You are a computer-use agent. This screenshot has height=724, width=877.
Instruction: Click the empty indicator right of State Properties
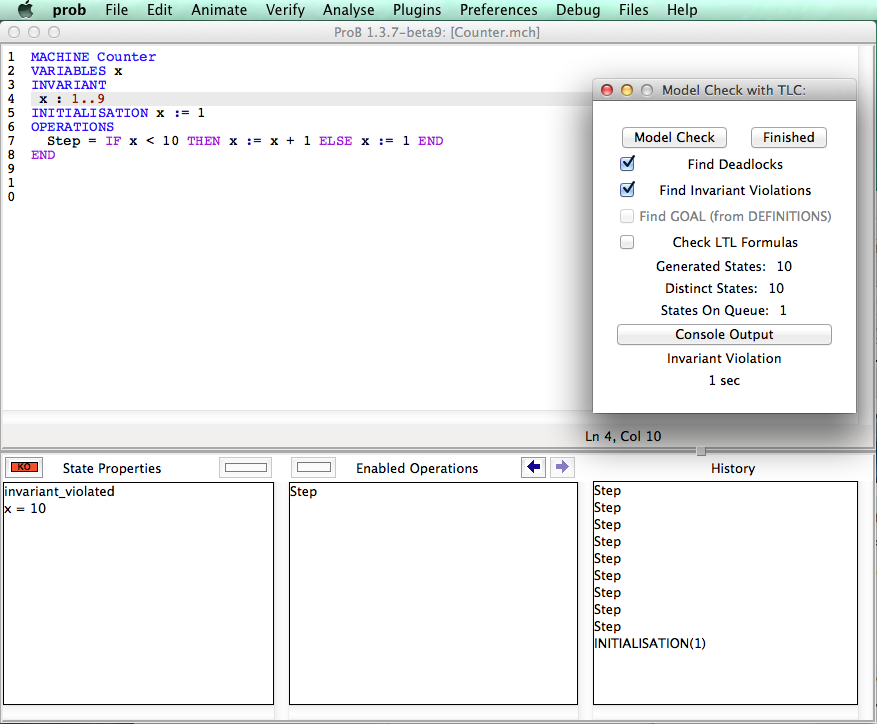(x=245, y=467)
